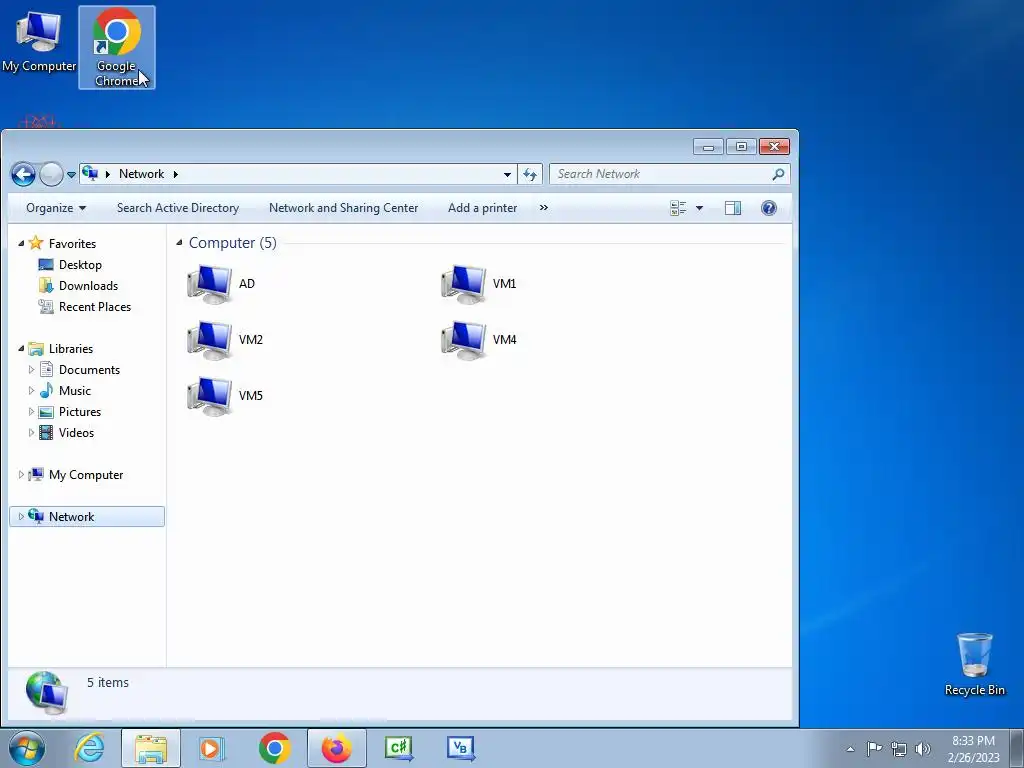Open Explorer help icon
Image resolution: width=1024 pixels, height=768 pixels.
769,208
